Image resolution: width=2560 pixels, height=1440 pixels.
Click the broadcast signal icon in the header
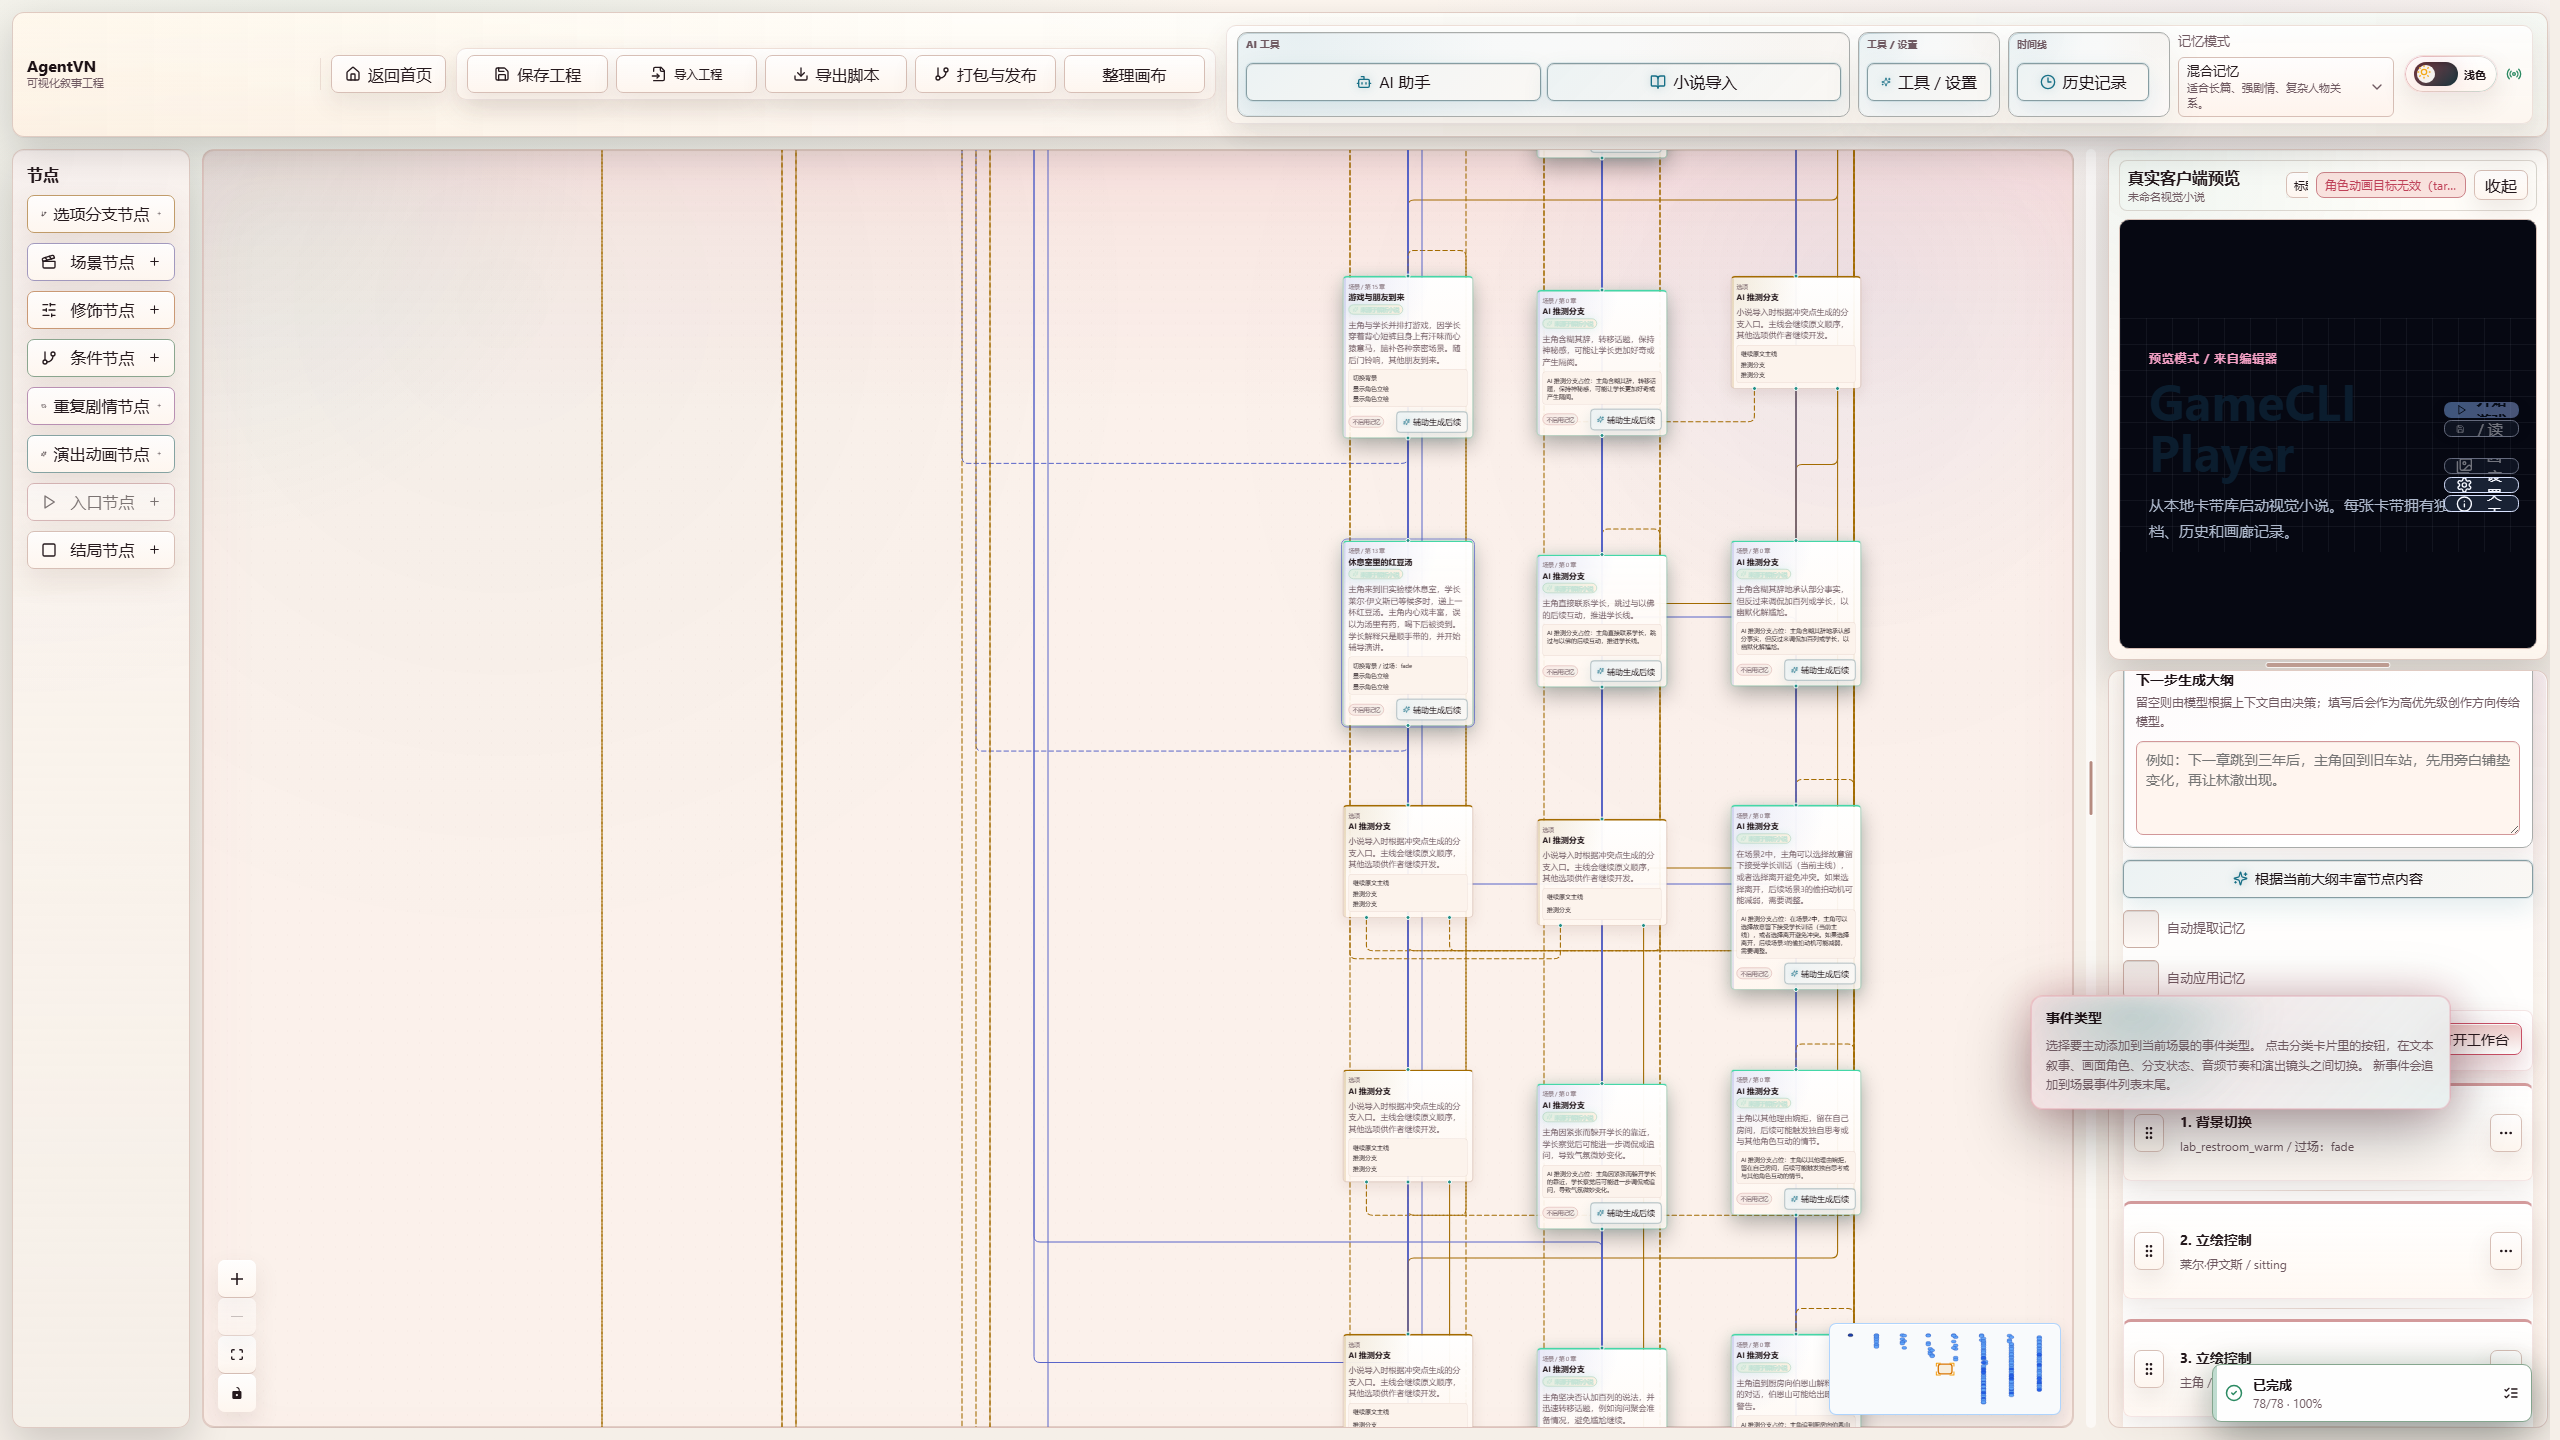click(x=2514, y=74)
